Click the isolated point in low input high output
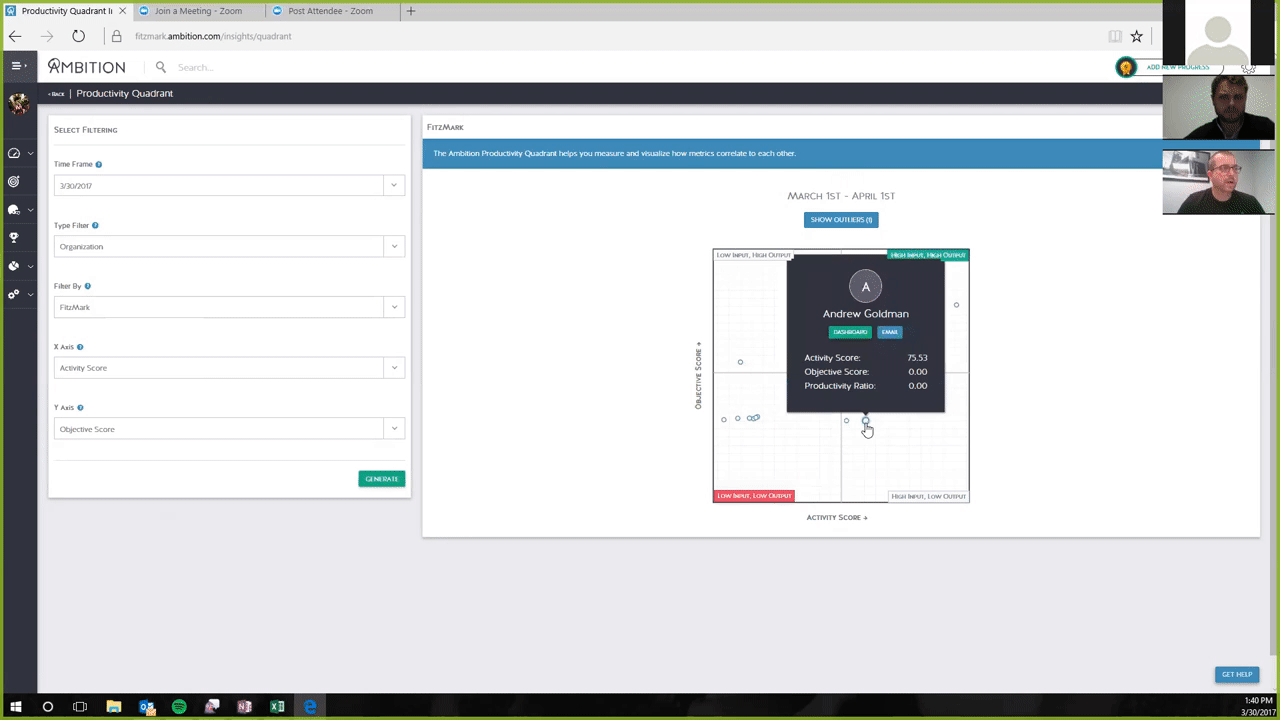The width and height of the screenshot is (1280, 720). [x=740, y=362]
